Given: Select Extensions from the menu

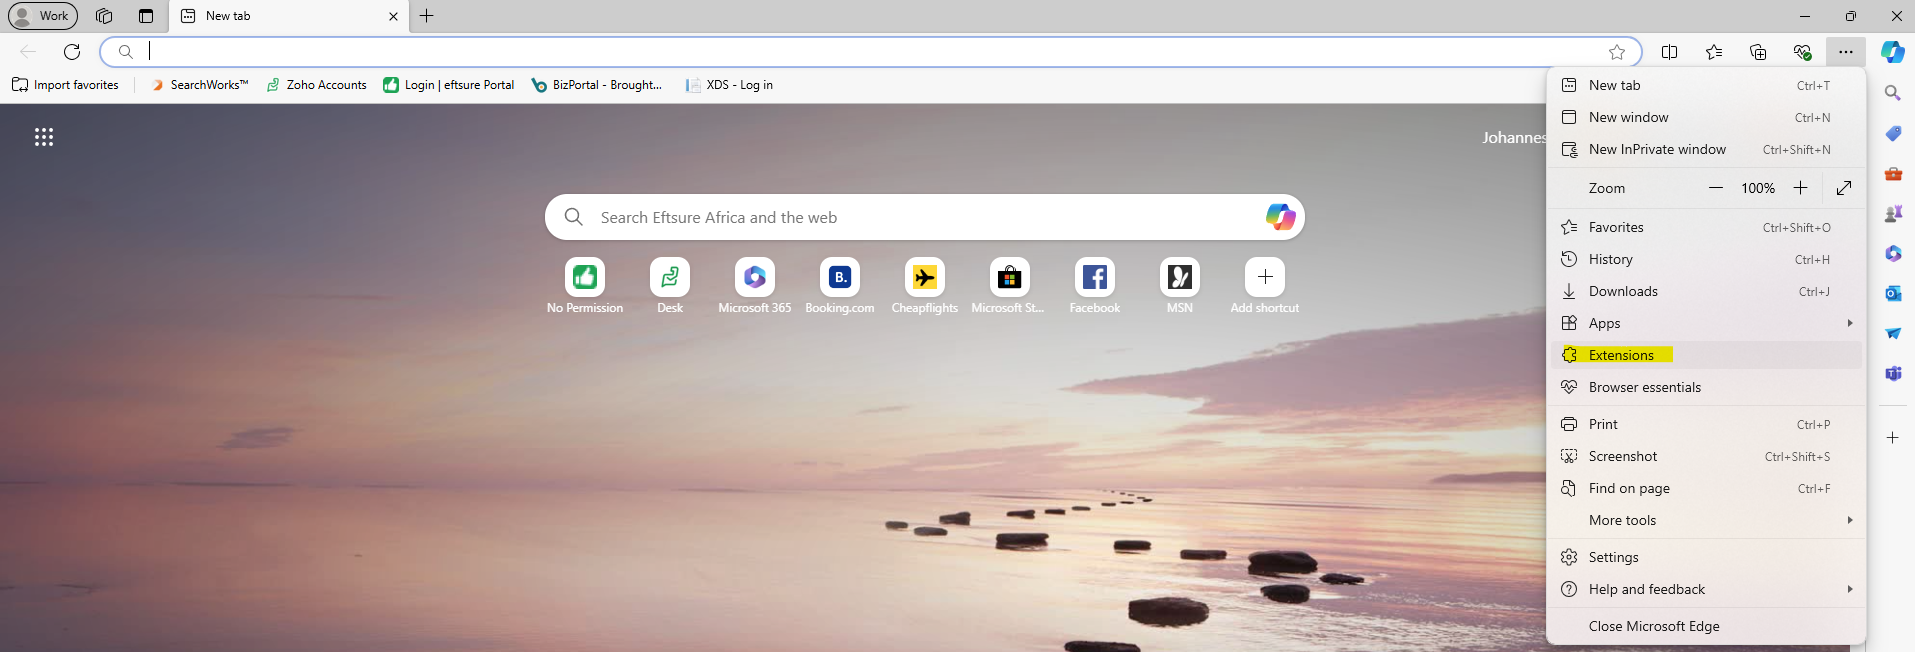Looking at the screenshot, I should (x=1621, y=355).
